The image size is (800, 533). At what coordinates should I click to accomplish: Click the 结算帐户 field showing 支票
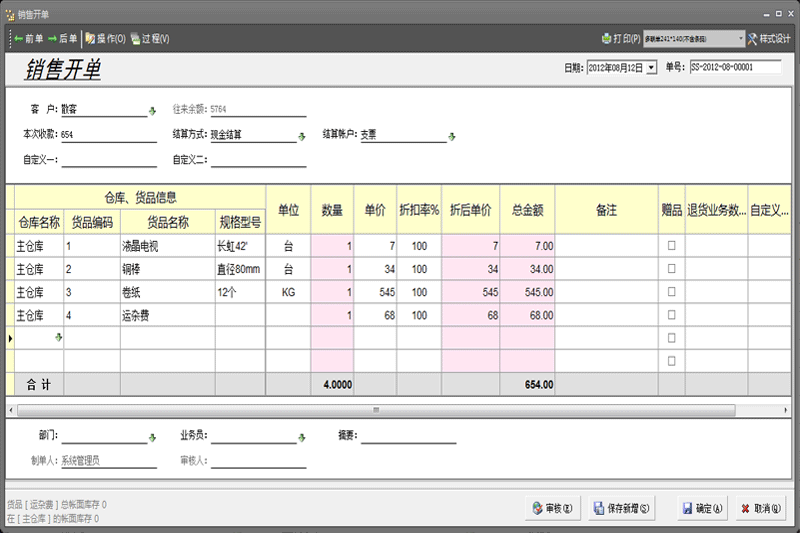click(x=404, y=135)
